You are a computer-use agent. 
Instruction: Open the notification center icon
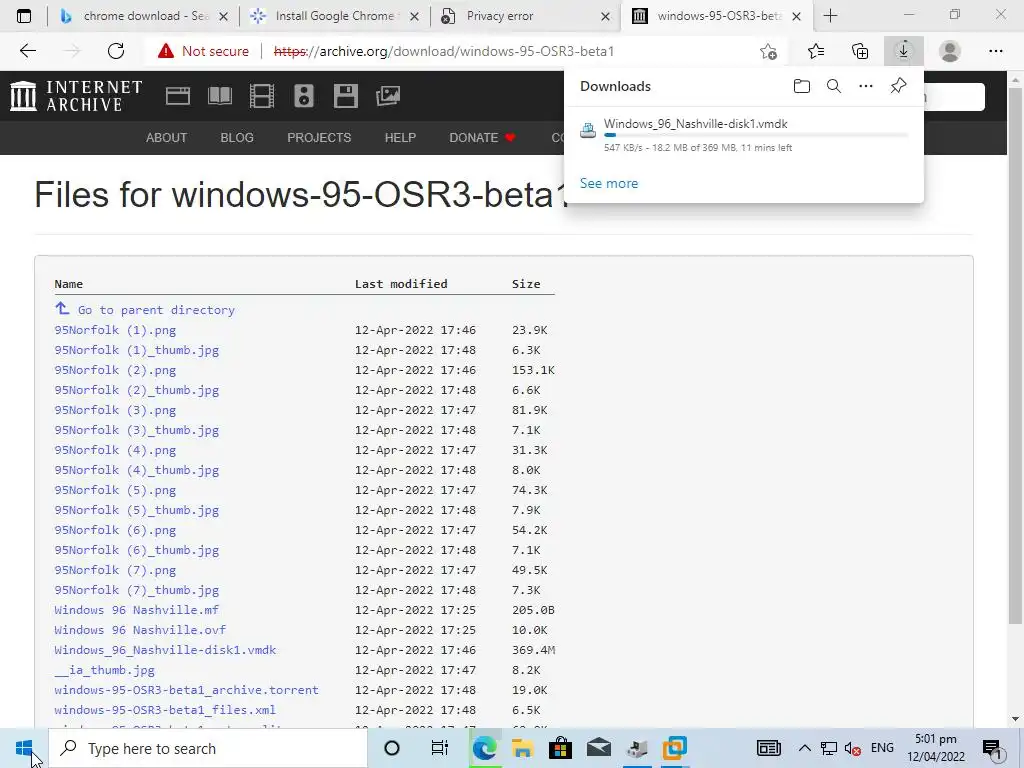(x=993, y=748)
